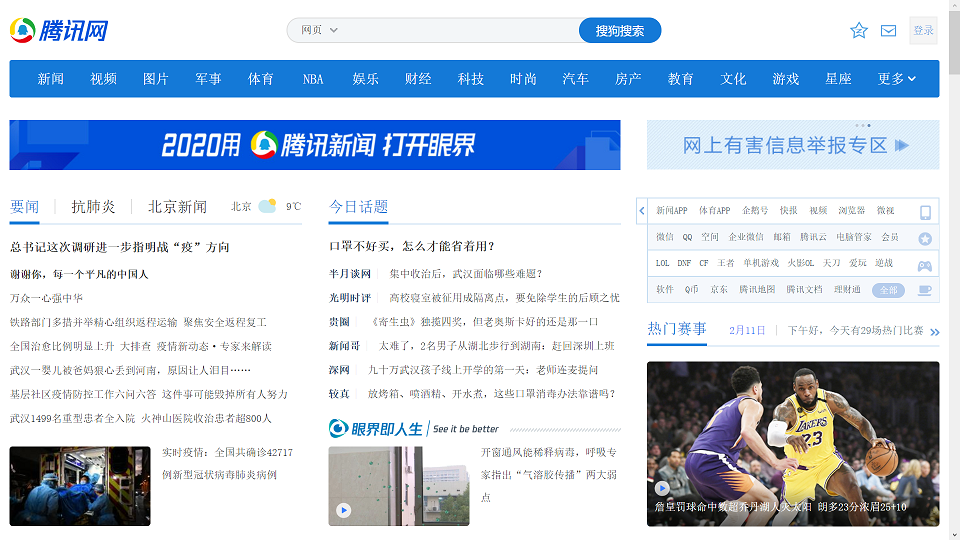
Task: Open 汽车 in the navigation bar
Action: pyautogui.click(x=576, y=79)
